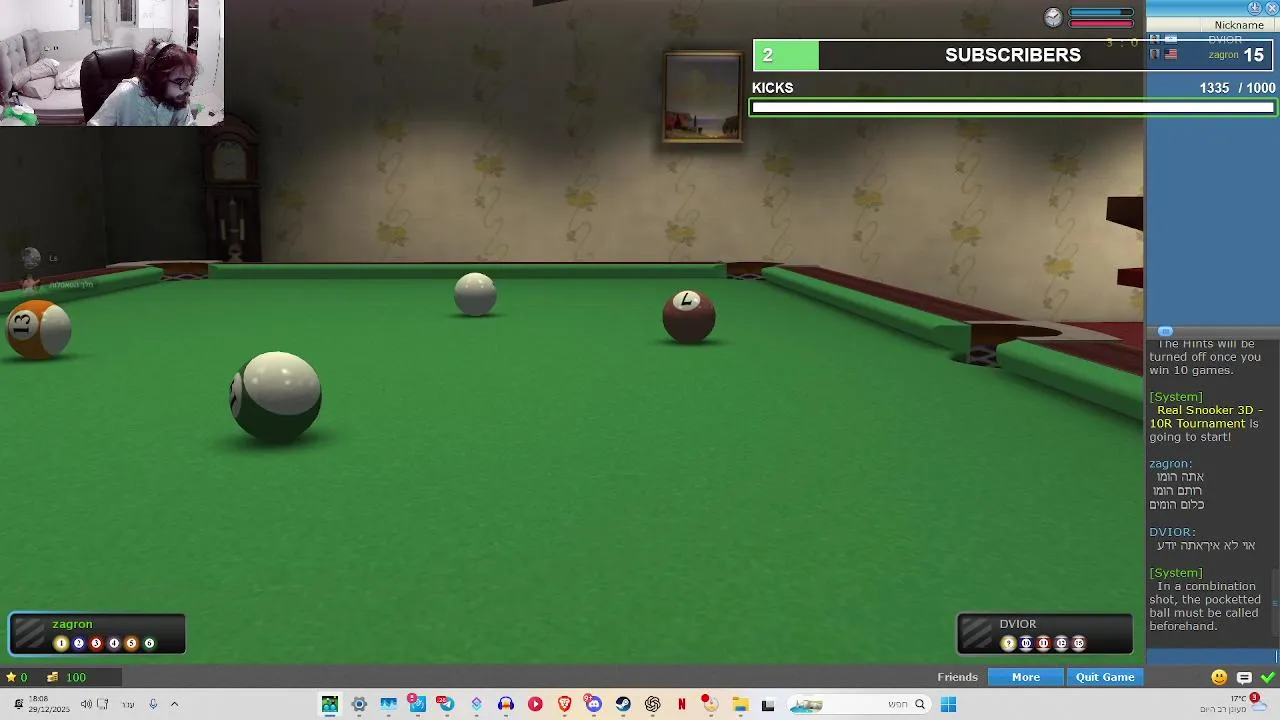1280x720 pixels.
Task: Click the taskbar clock showing 18:08
Action: pos(48,704)
